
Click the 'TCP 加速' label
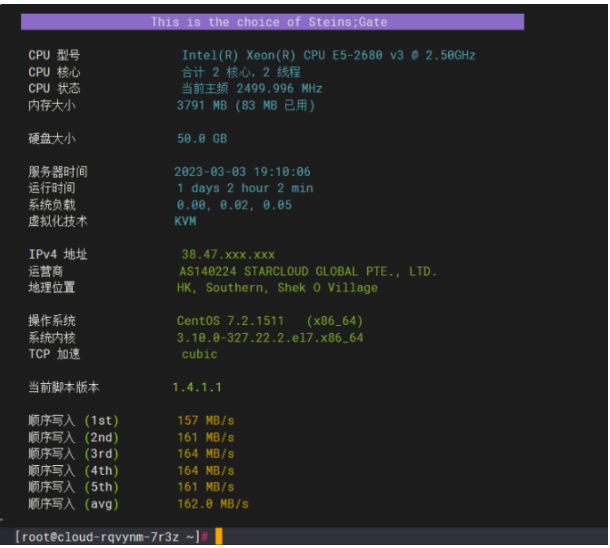tap(54, 354)
